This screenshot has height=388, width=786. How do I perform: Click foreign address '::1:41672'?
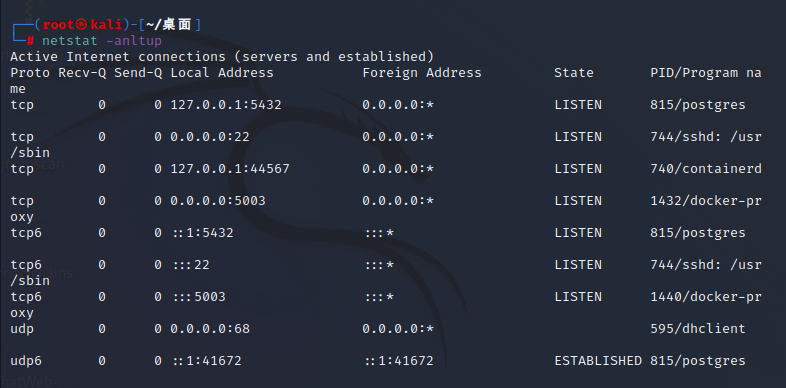[399, 361]
